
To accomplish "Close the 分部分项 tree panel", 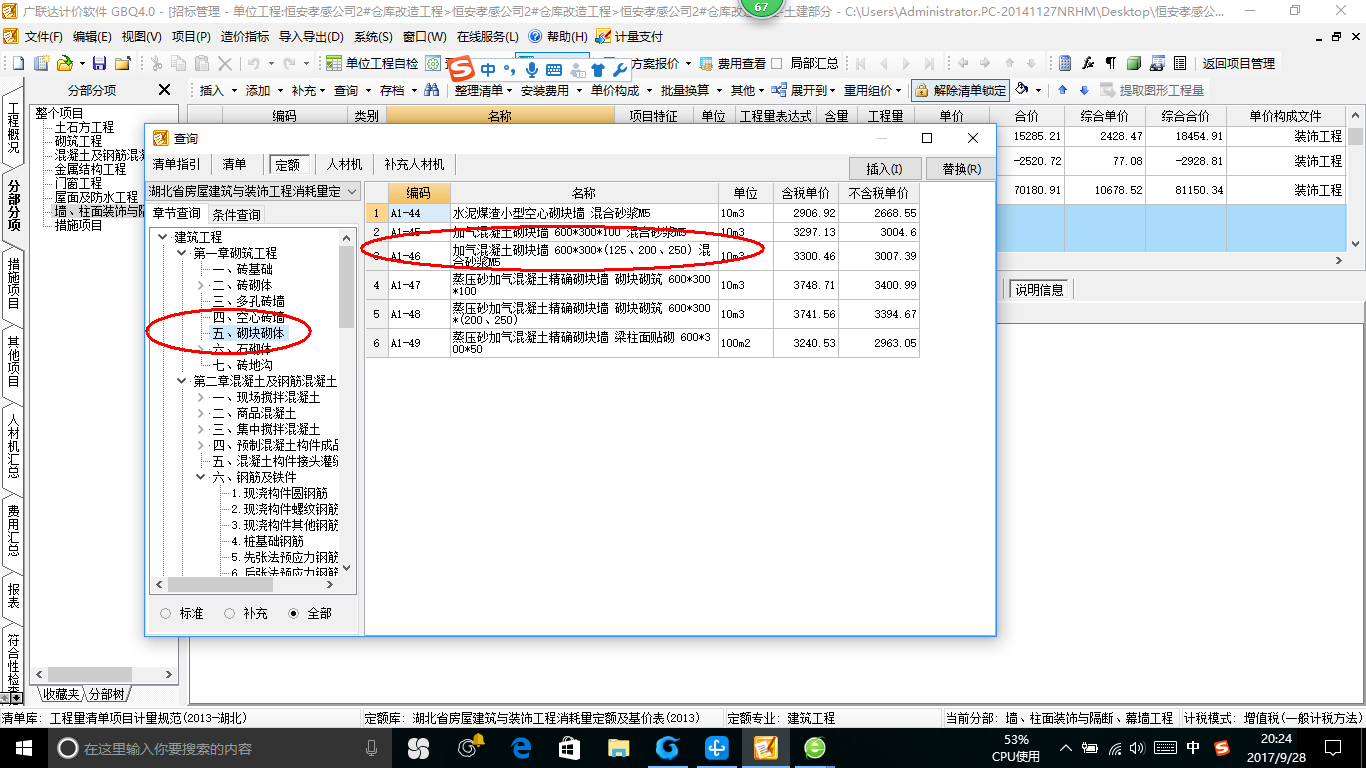I will (165, 90).
